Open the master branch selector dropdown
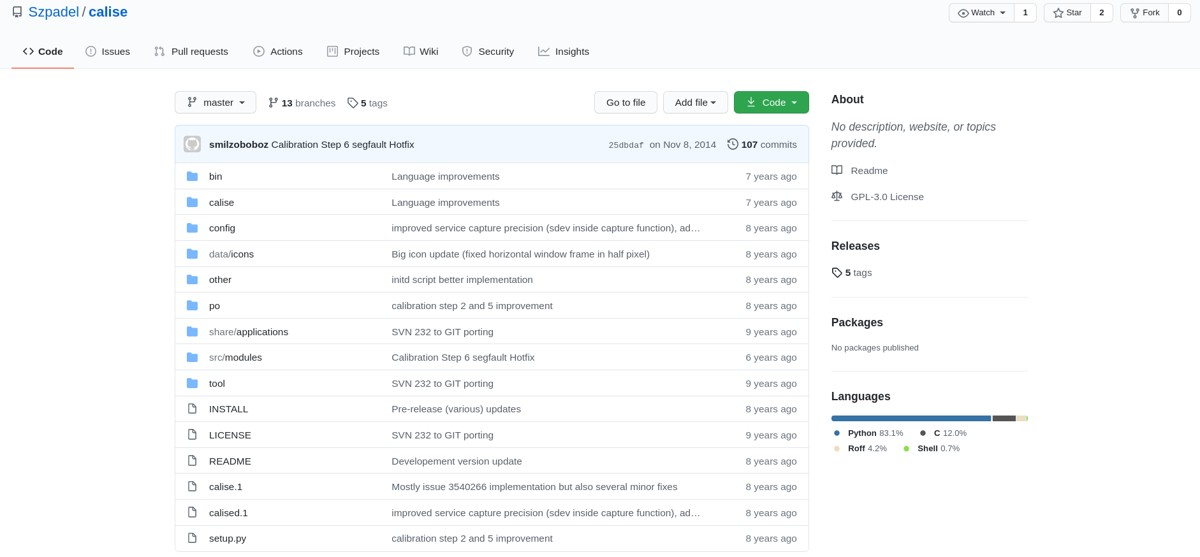This screenshot has width=1200, height=557. pyautogui.click(x=215, y=102)
